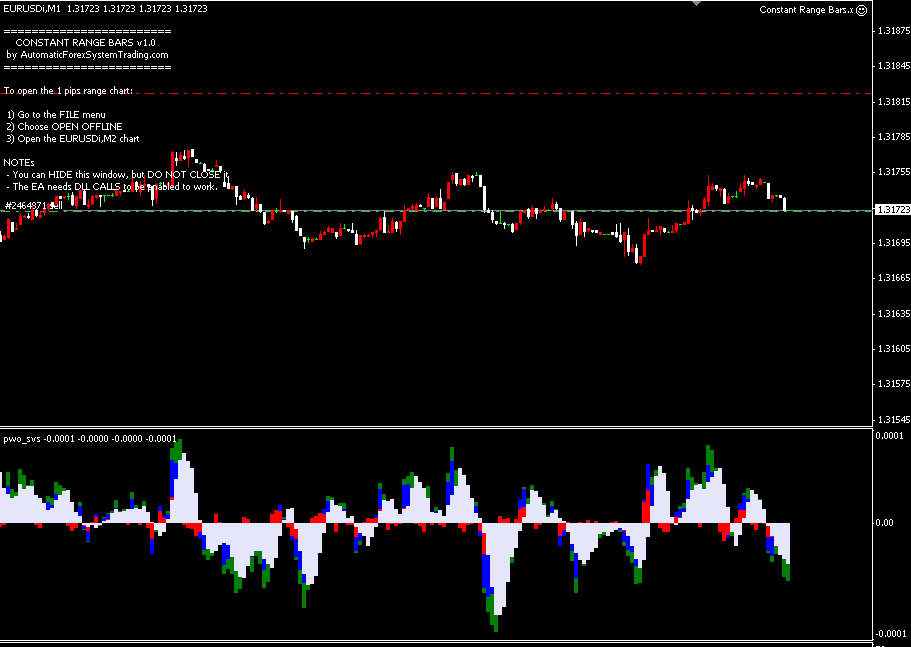
Task: Click price scale value 1.31665
Action: tap(894, 278)
